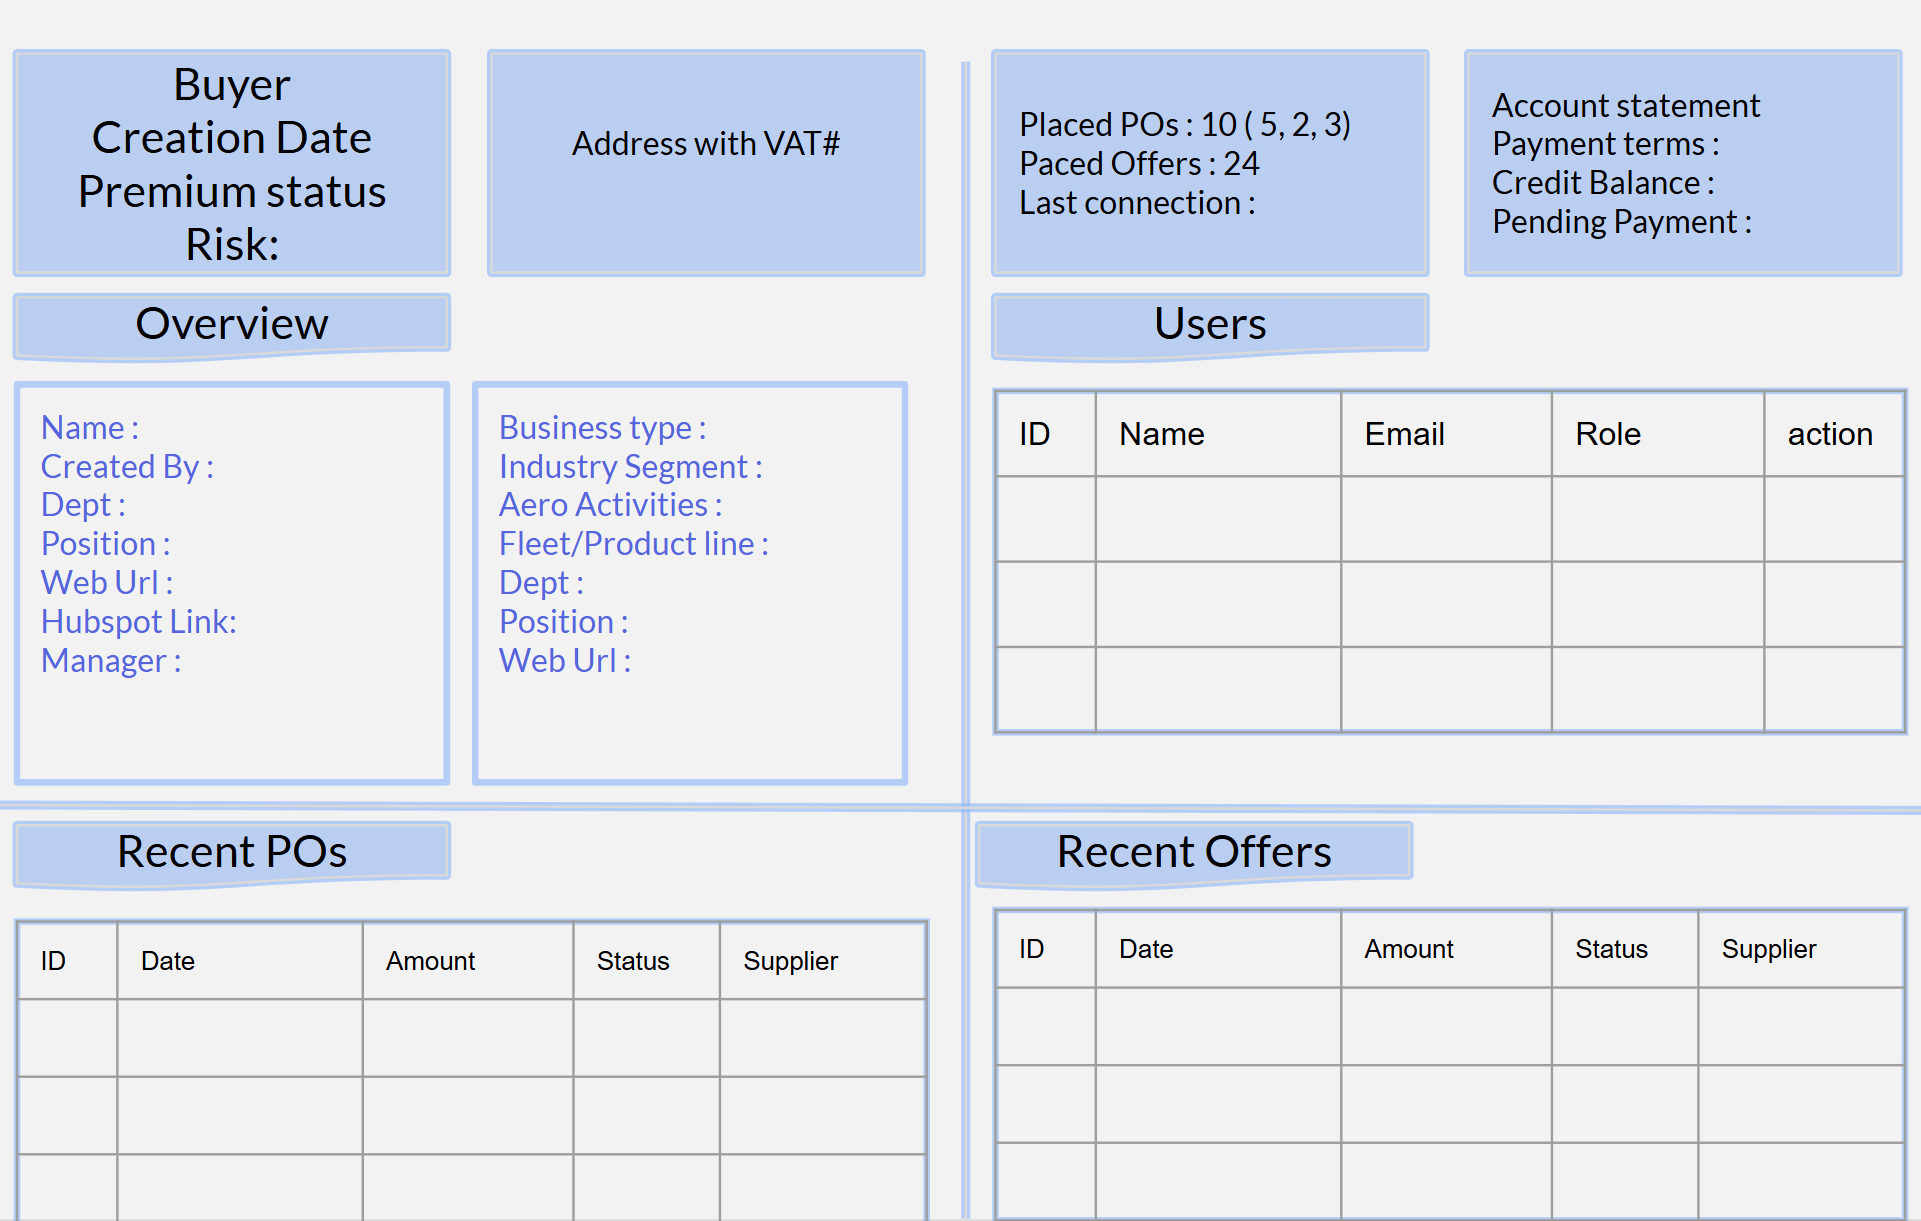Click the Credit Balance line
Screen dimensions: 1921x1221
[1602, 183]
